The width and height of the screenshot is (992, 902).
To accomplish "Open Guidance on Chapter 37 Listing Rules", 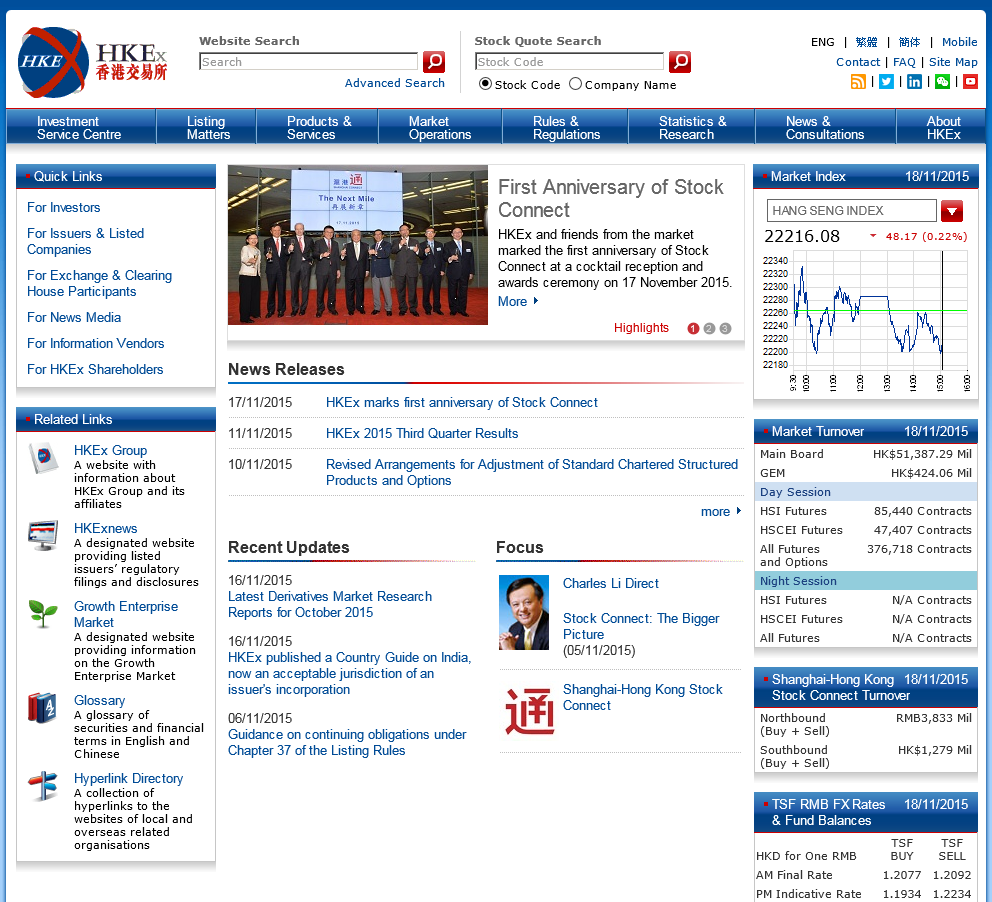I will coord(347,743).
